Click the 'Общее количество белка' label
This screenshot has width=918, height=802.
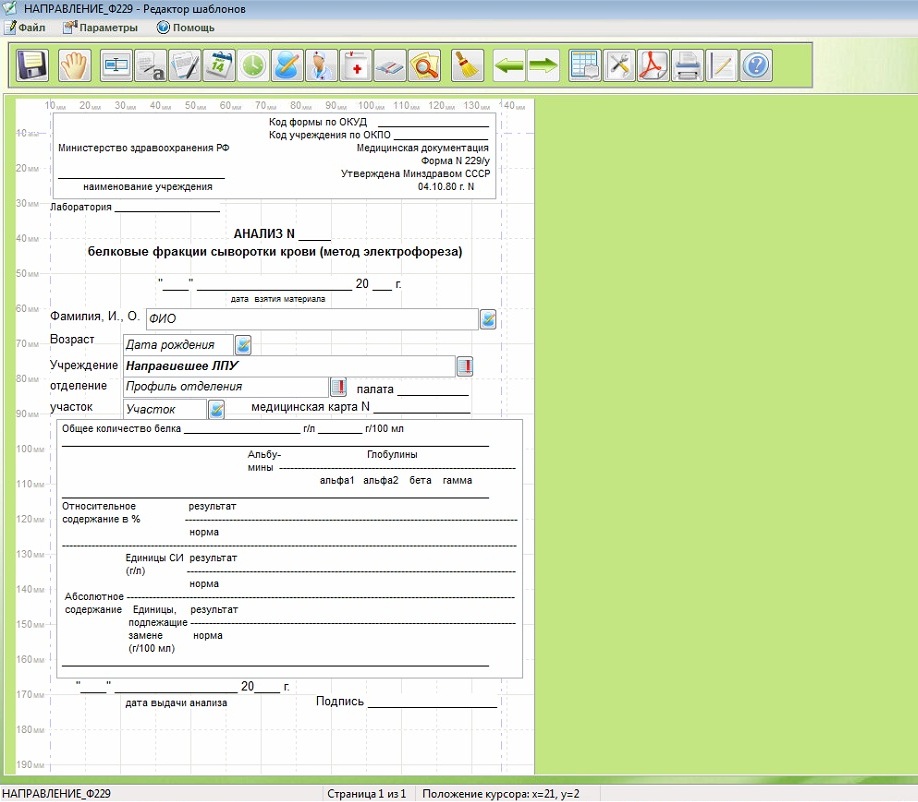pyautogui.click(x=121, y=429)
